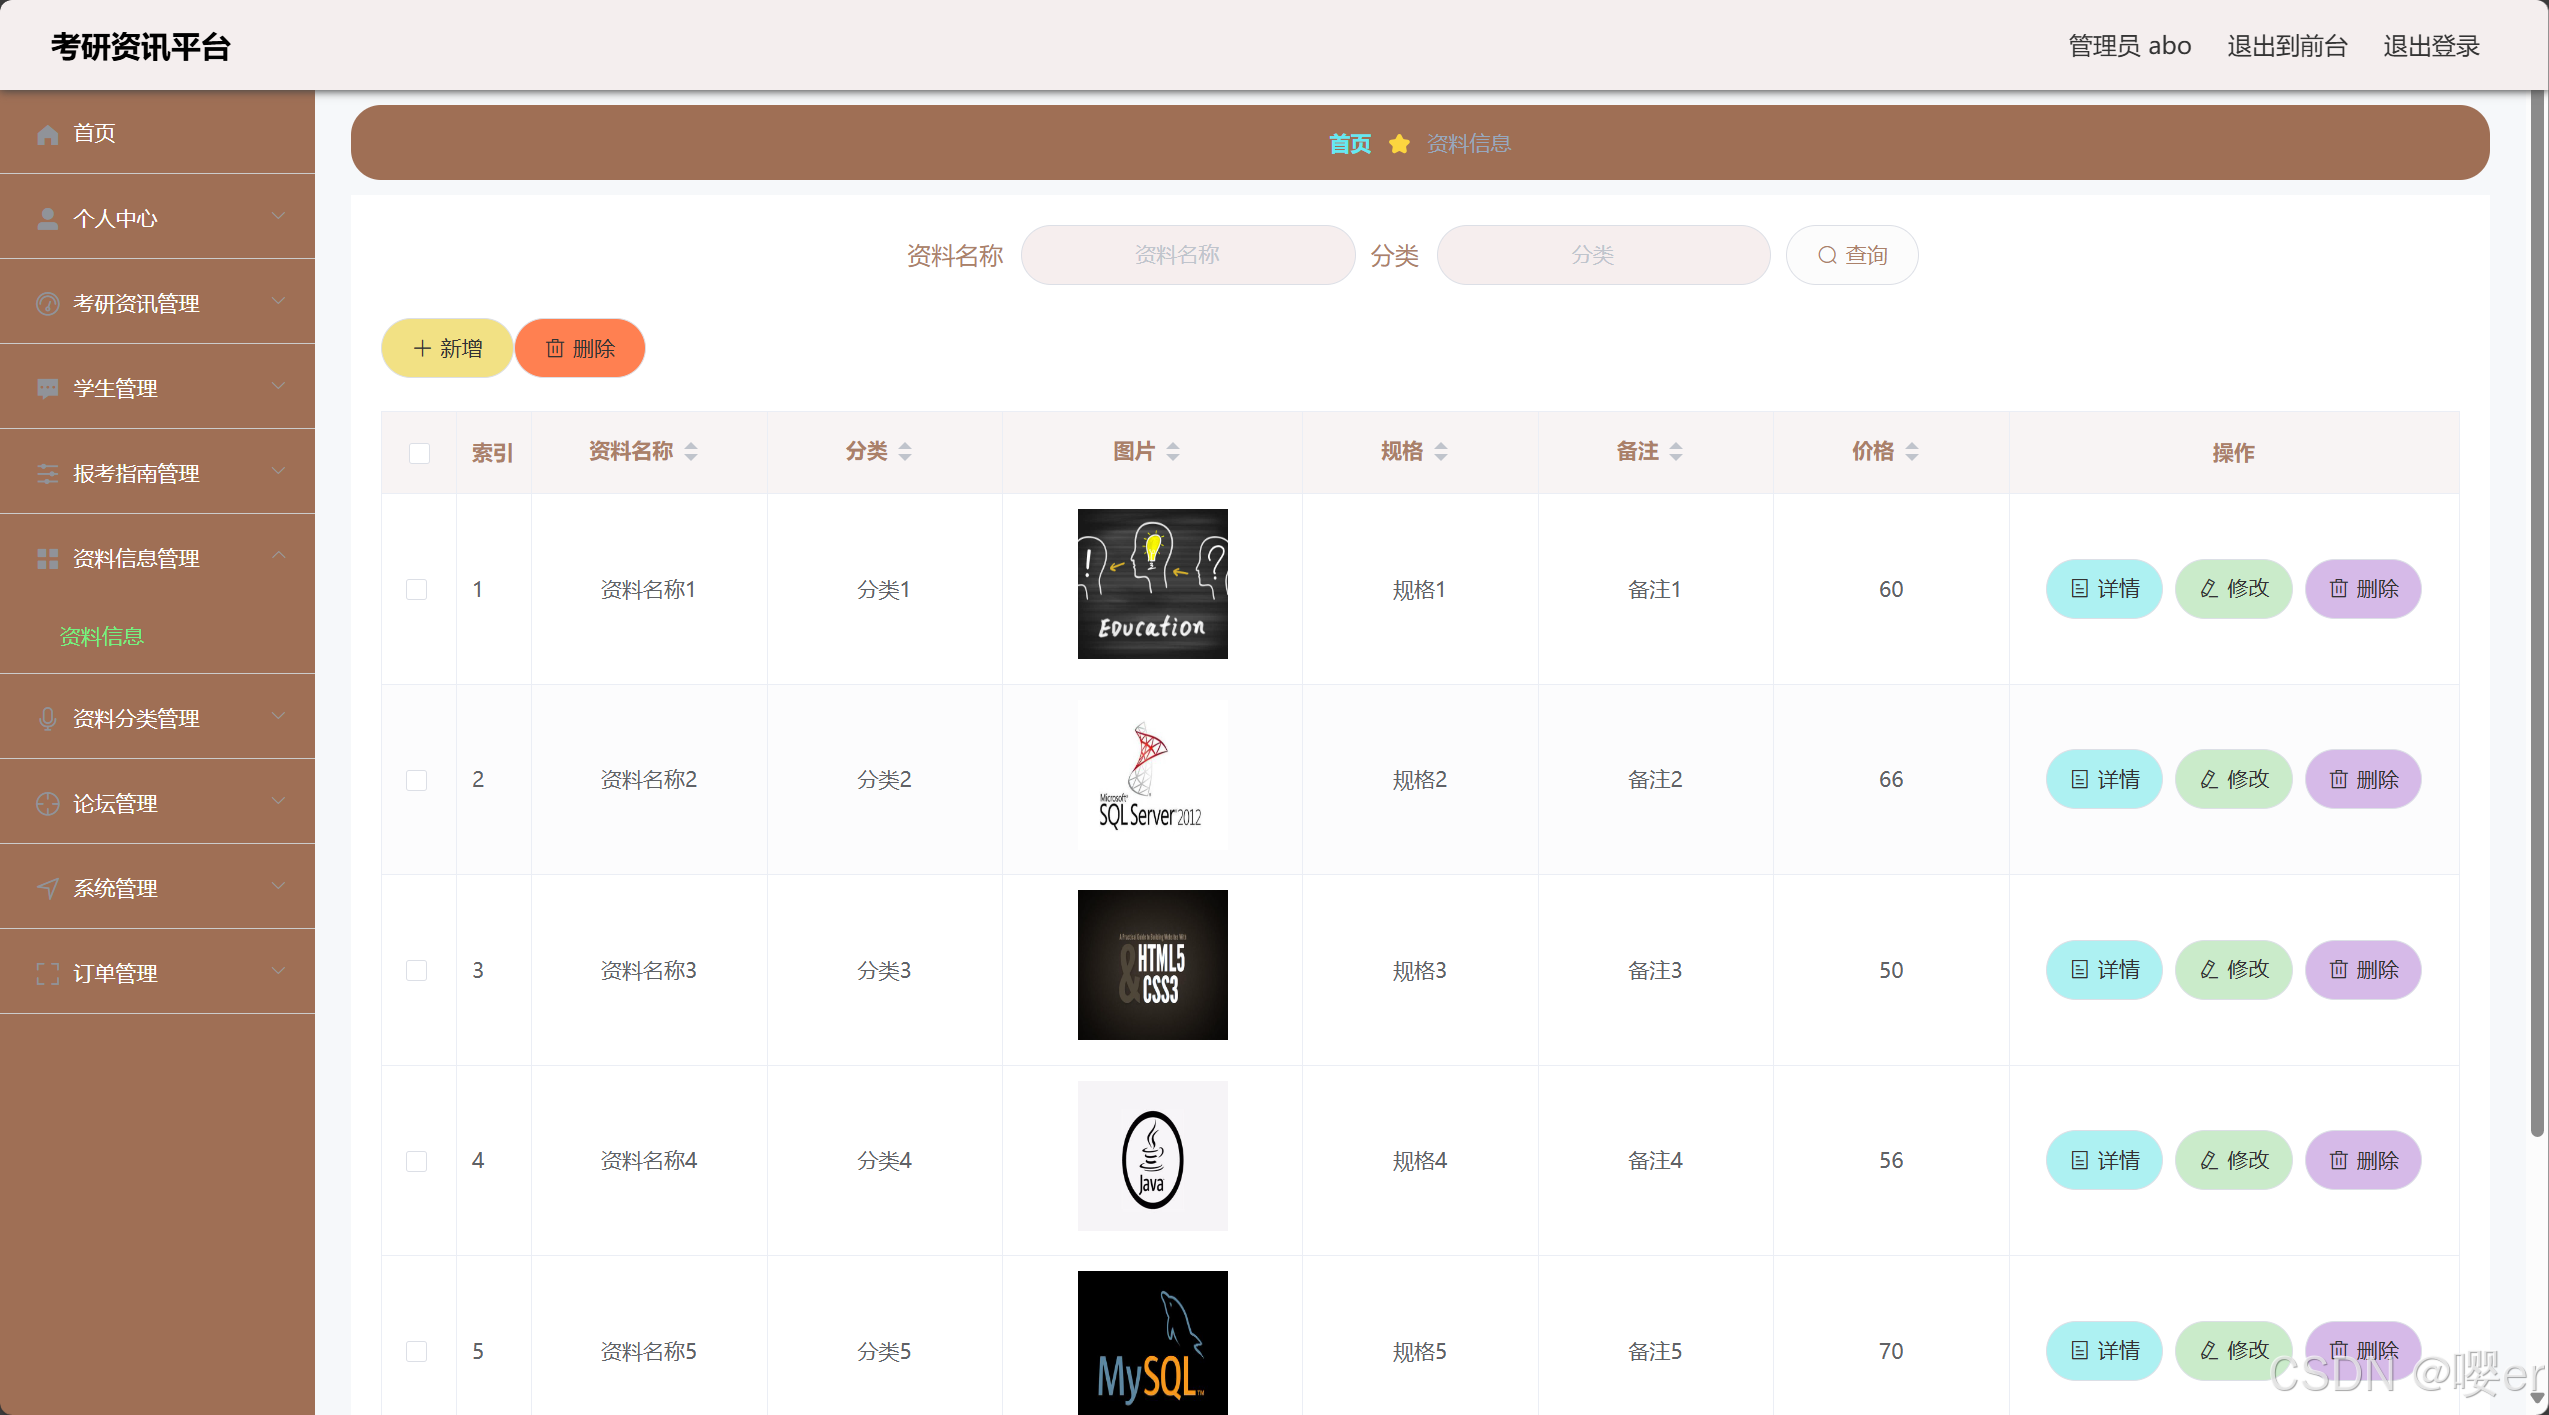This screenshot has width=2549, height=1415.
Task: Click the paper plane icon beside 系统管理
Action: pos(47,889)
